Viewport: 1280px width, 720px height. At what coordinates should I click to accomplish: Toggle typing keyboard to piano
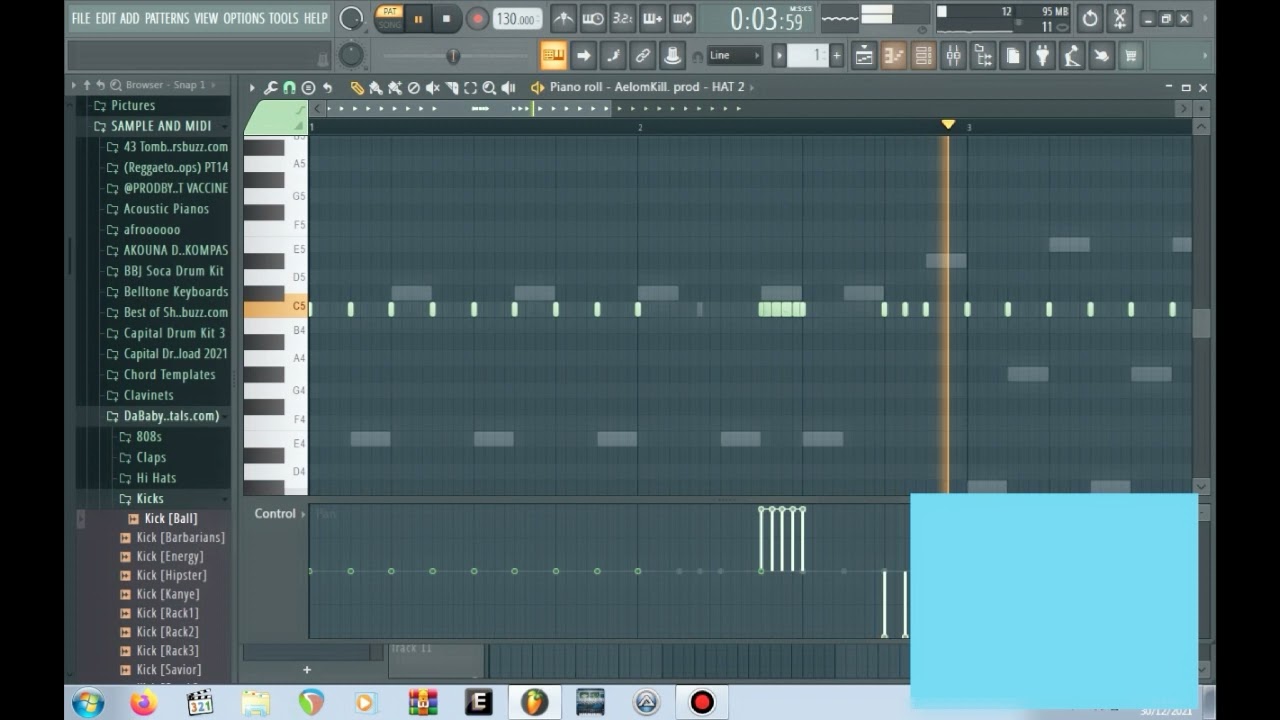(x=553, y=56)
